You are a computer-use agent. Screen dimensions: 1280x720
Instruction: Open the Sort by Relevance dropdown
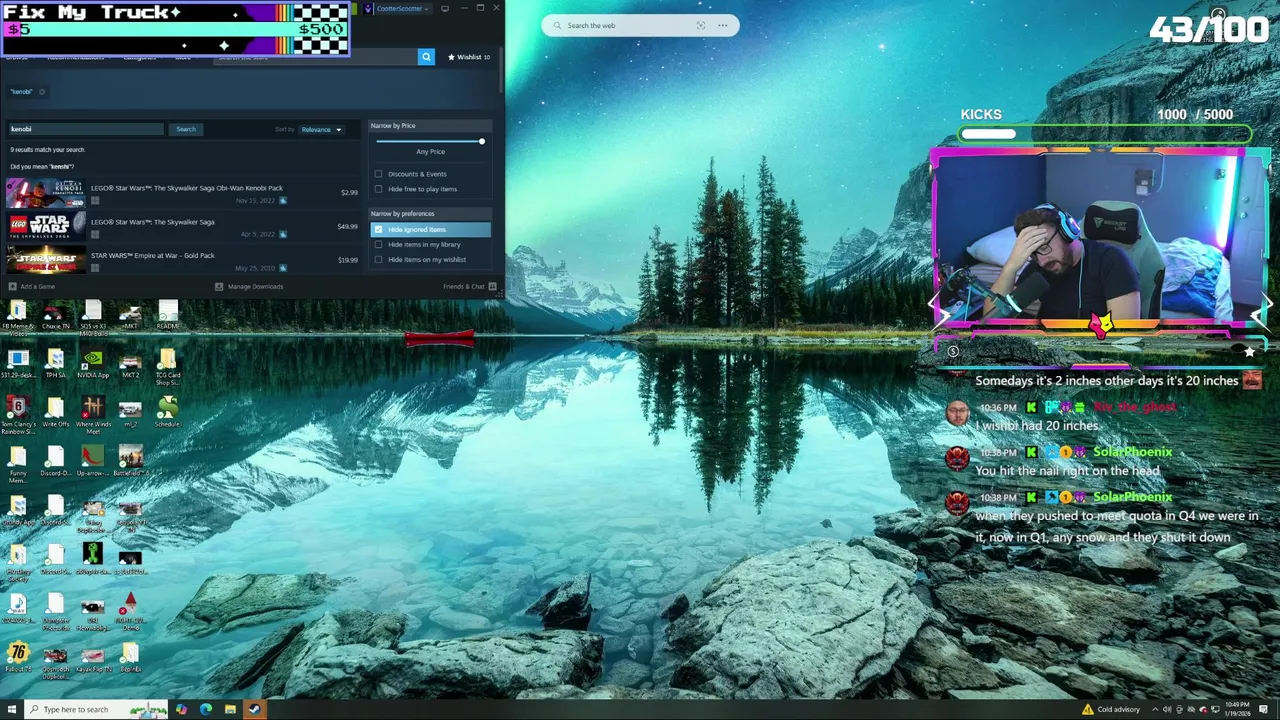(321, 129)
